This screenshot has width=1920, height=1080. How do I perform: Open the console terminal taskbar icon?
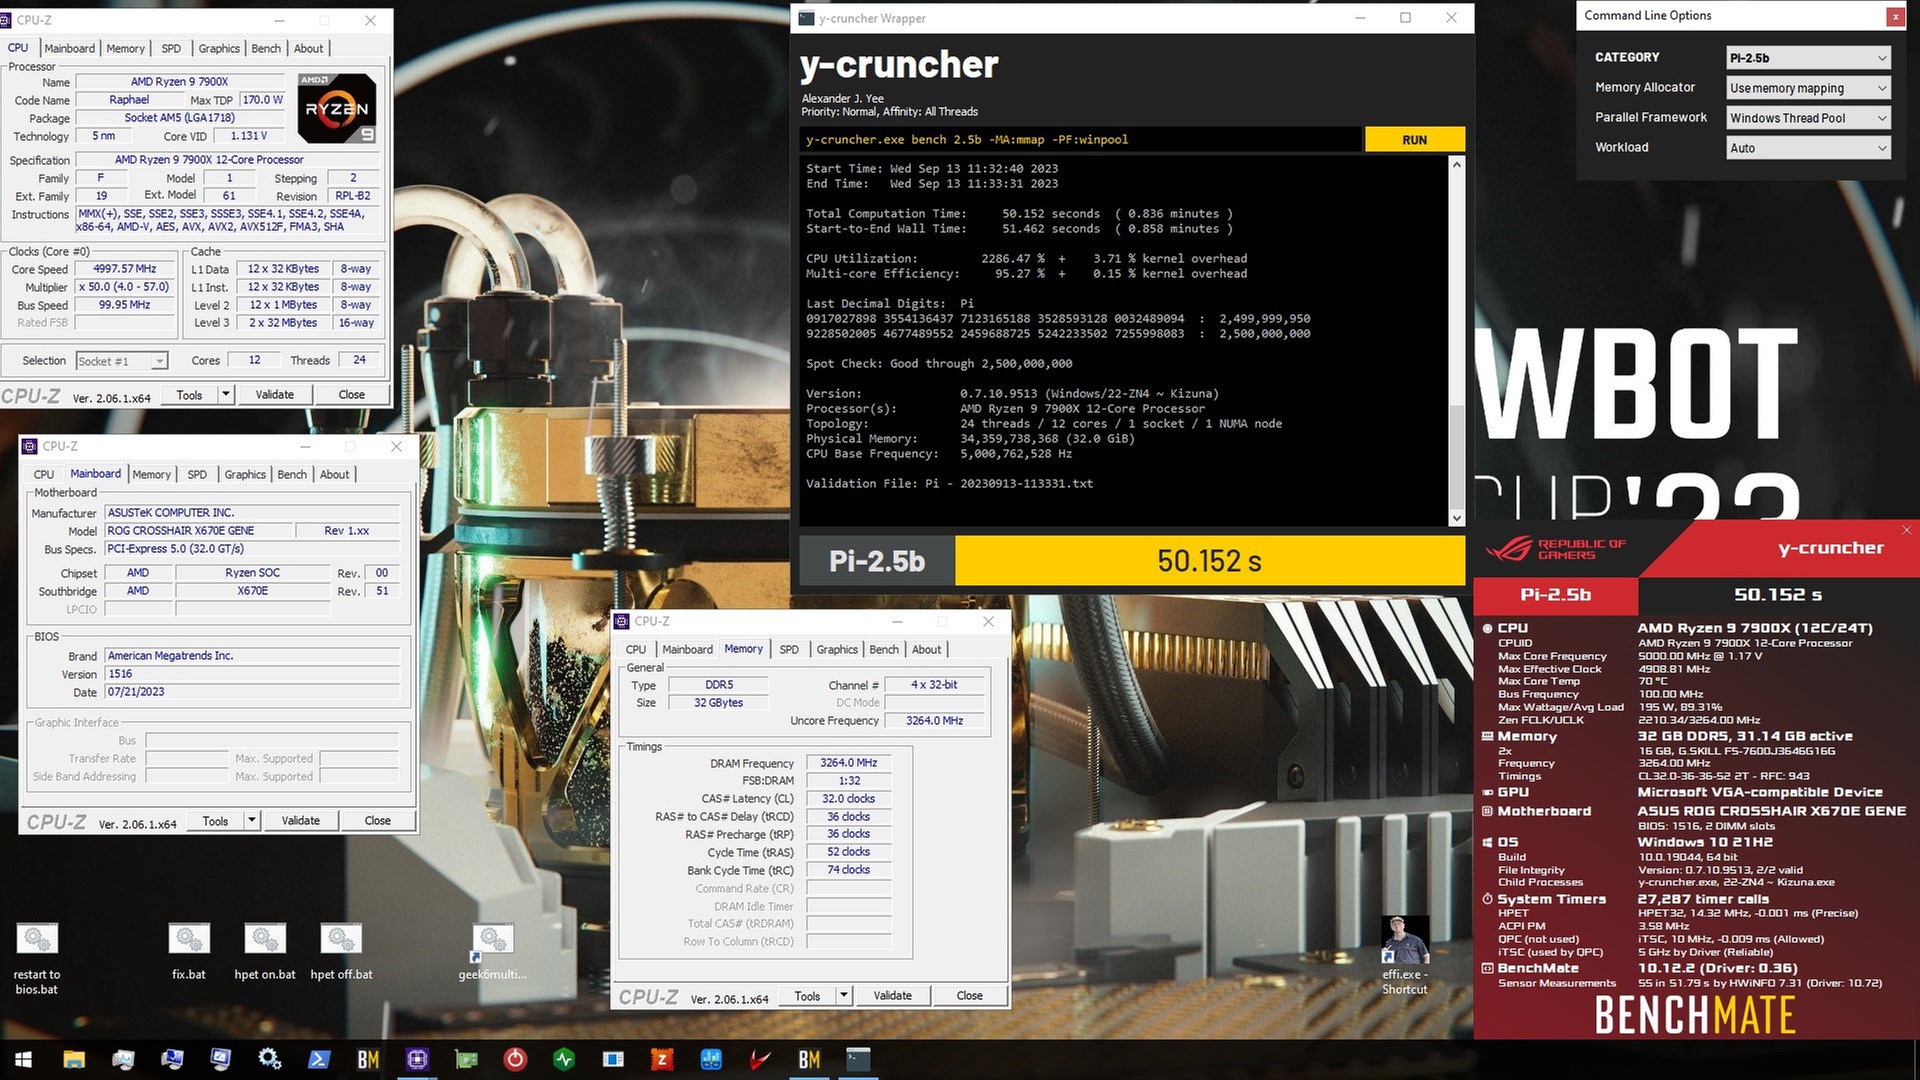click(858, 1059)
